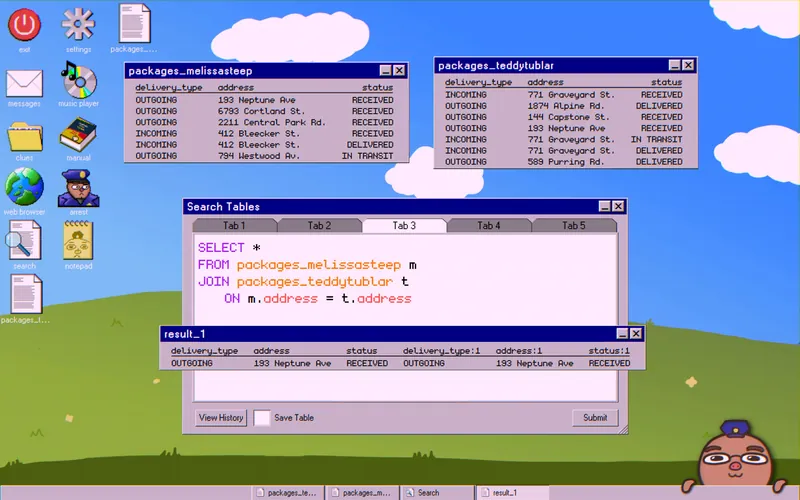This screenshot has height=500, width=800.
Task: Switch to Tab 4 in Search Tables
Action: pyautogui.click(x=489, y=226)
